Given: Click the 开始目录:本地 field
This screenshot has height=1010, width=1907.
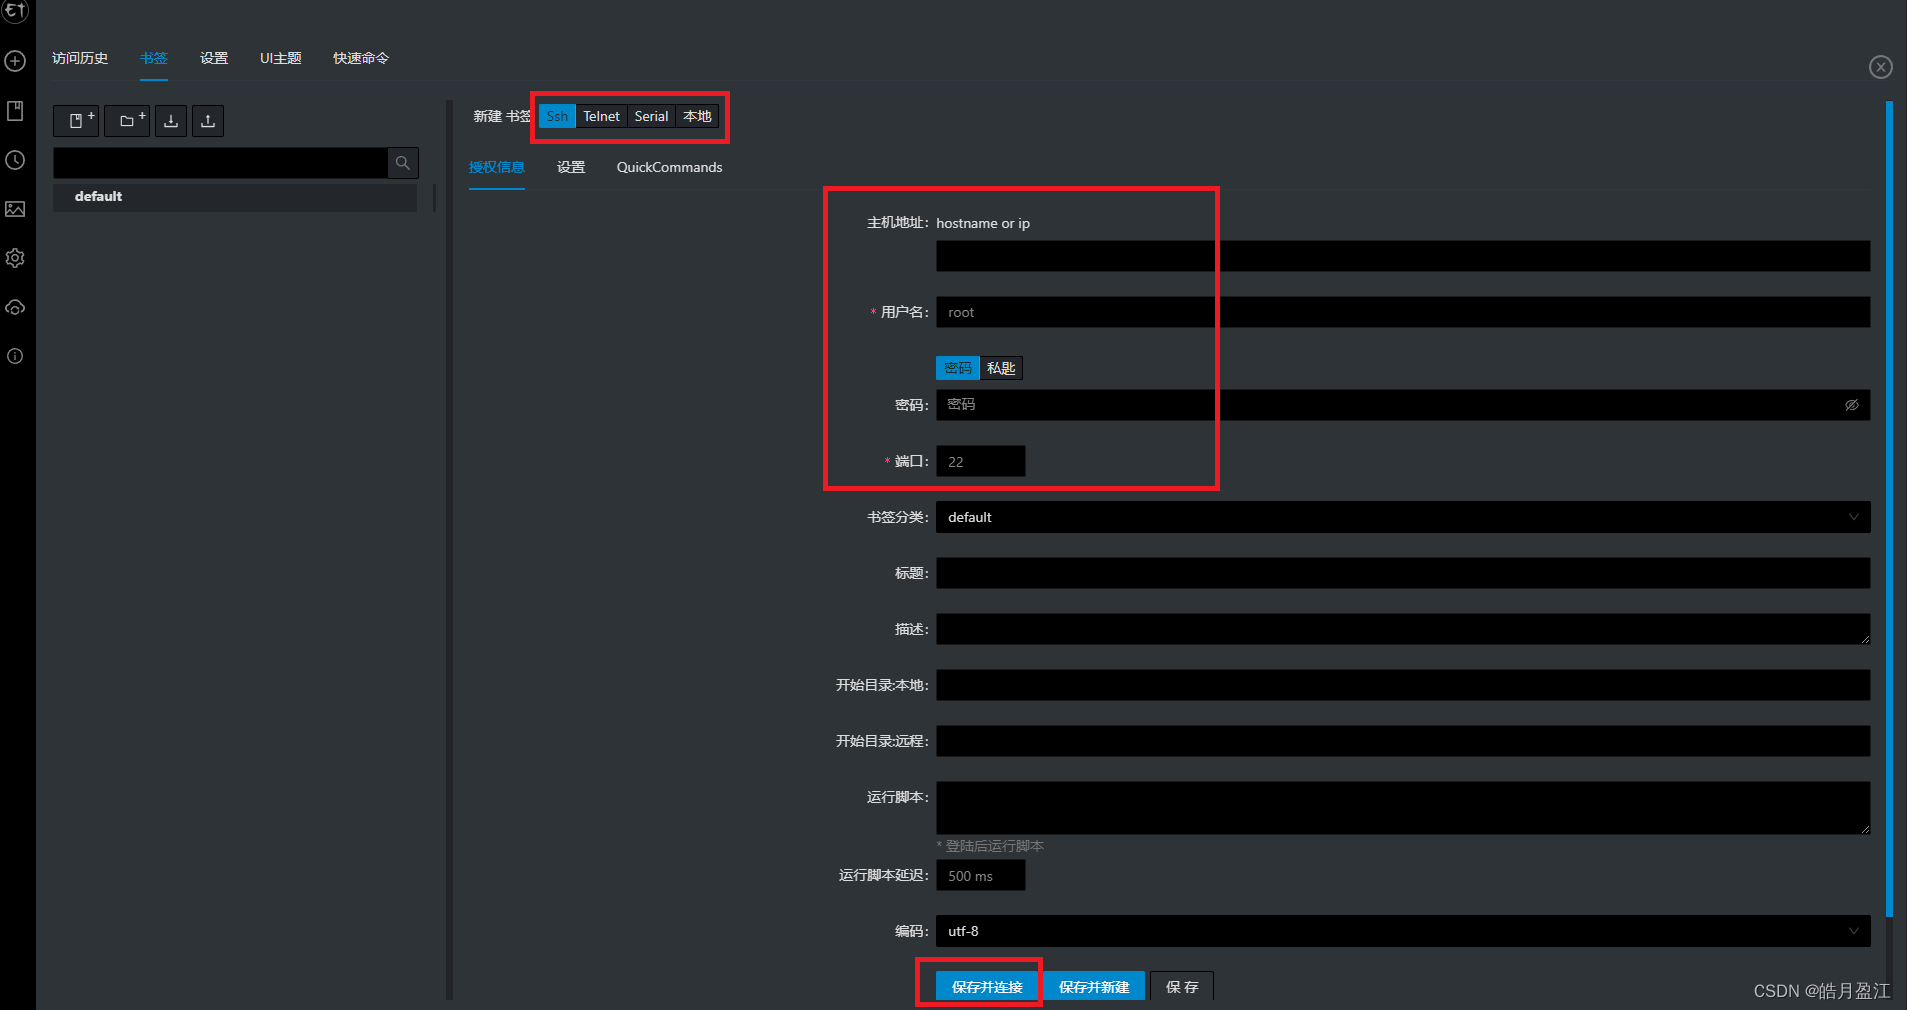Looking at the screenshot, I should tap(1403, 685).
